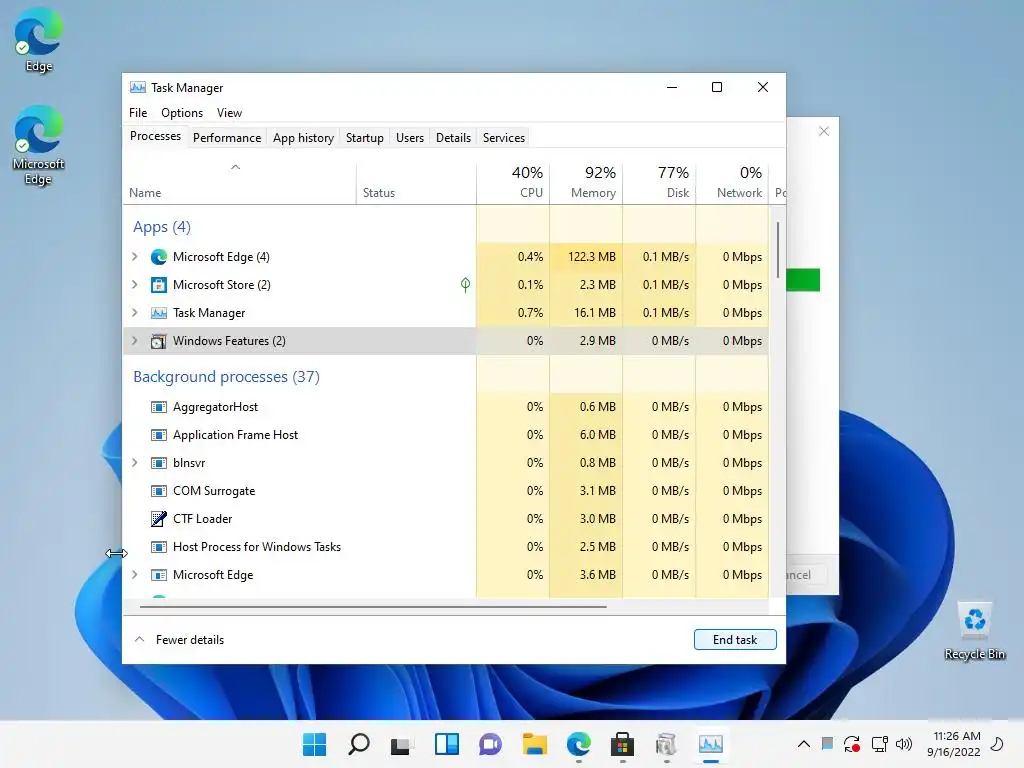Click the Microsoft Edge app icon in Apps list
This screenshot has height=768, width=1024.
[159, 257]
